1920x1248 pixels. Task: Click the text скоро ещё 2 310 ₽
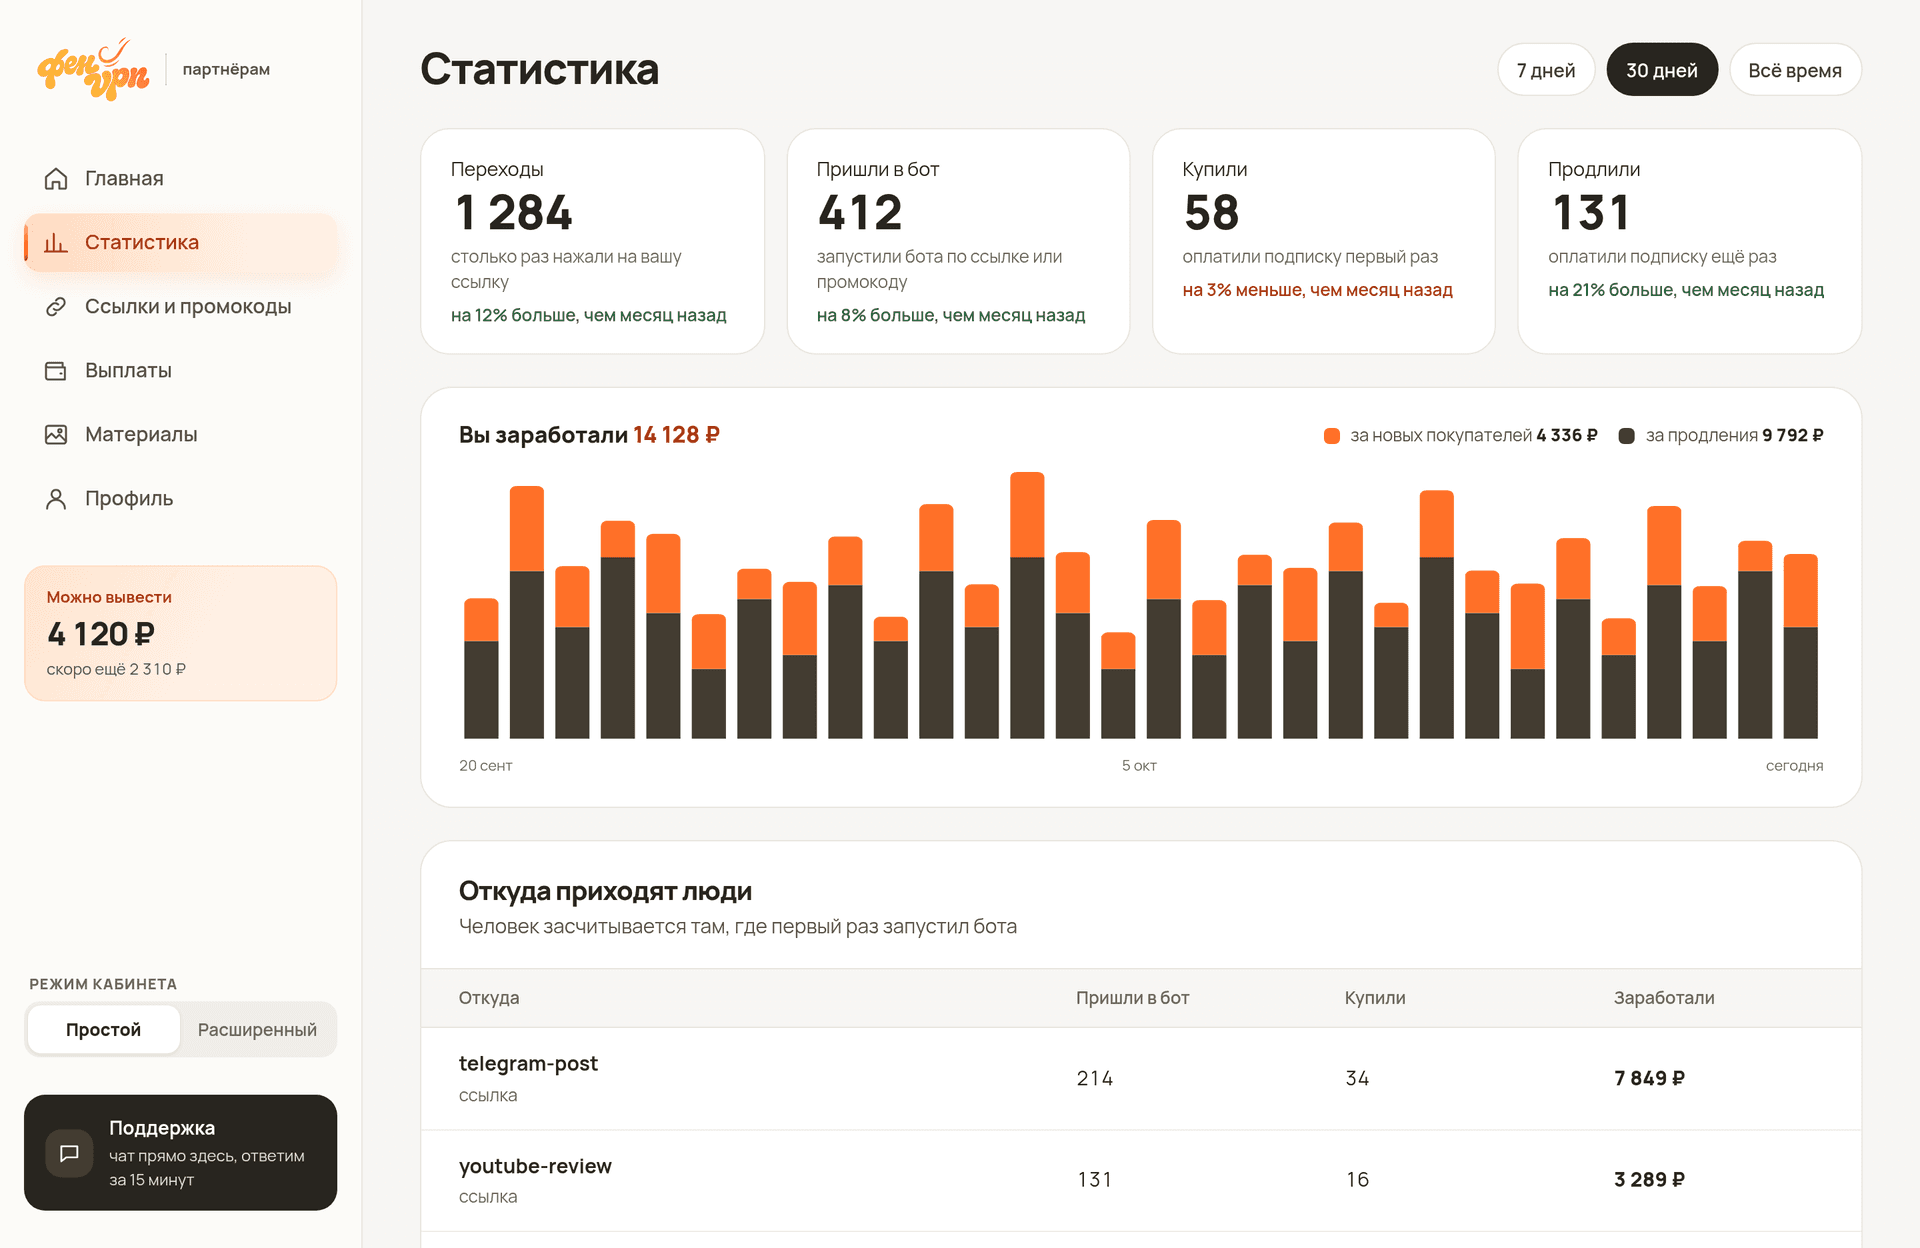point(116,669)
